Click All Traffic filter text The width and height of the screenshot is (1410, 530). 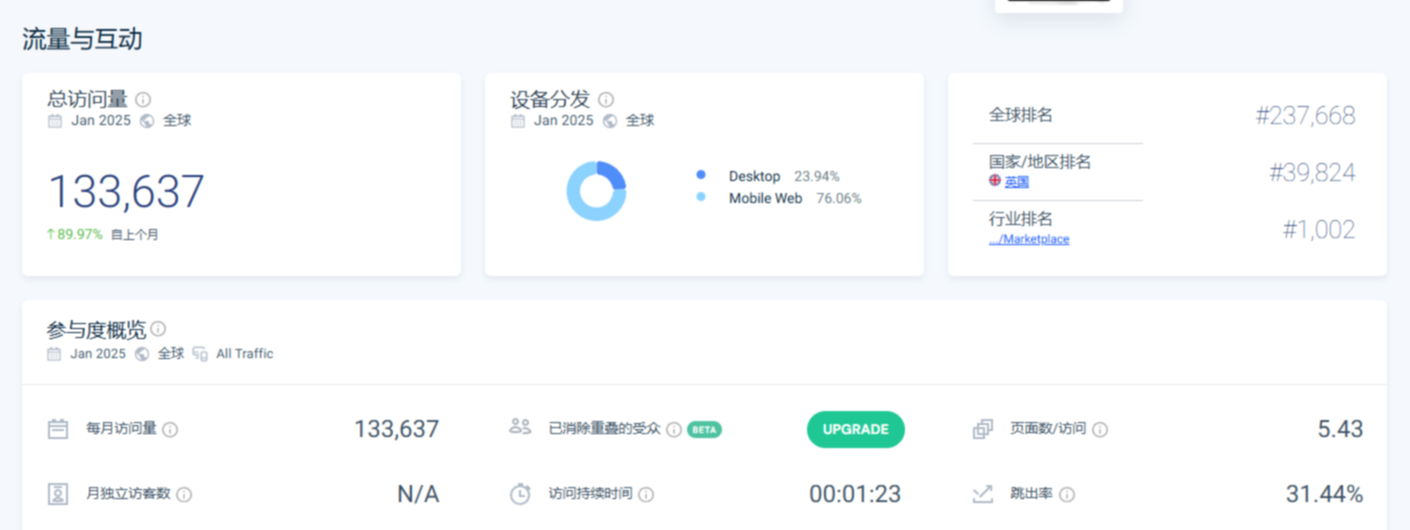click(245, 354)
